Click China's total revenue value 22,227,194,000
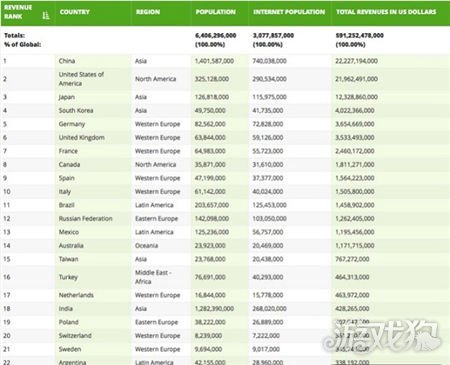 tap(356, 61)
